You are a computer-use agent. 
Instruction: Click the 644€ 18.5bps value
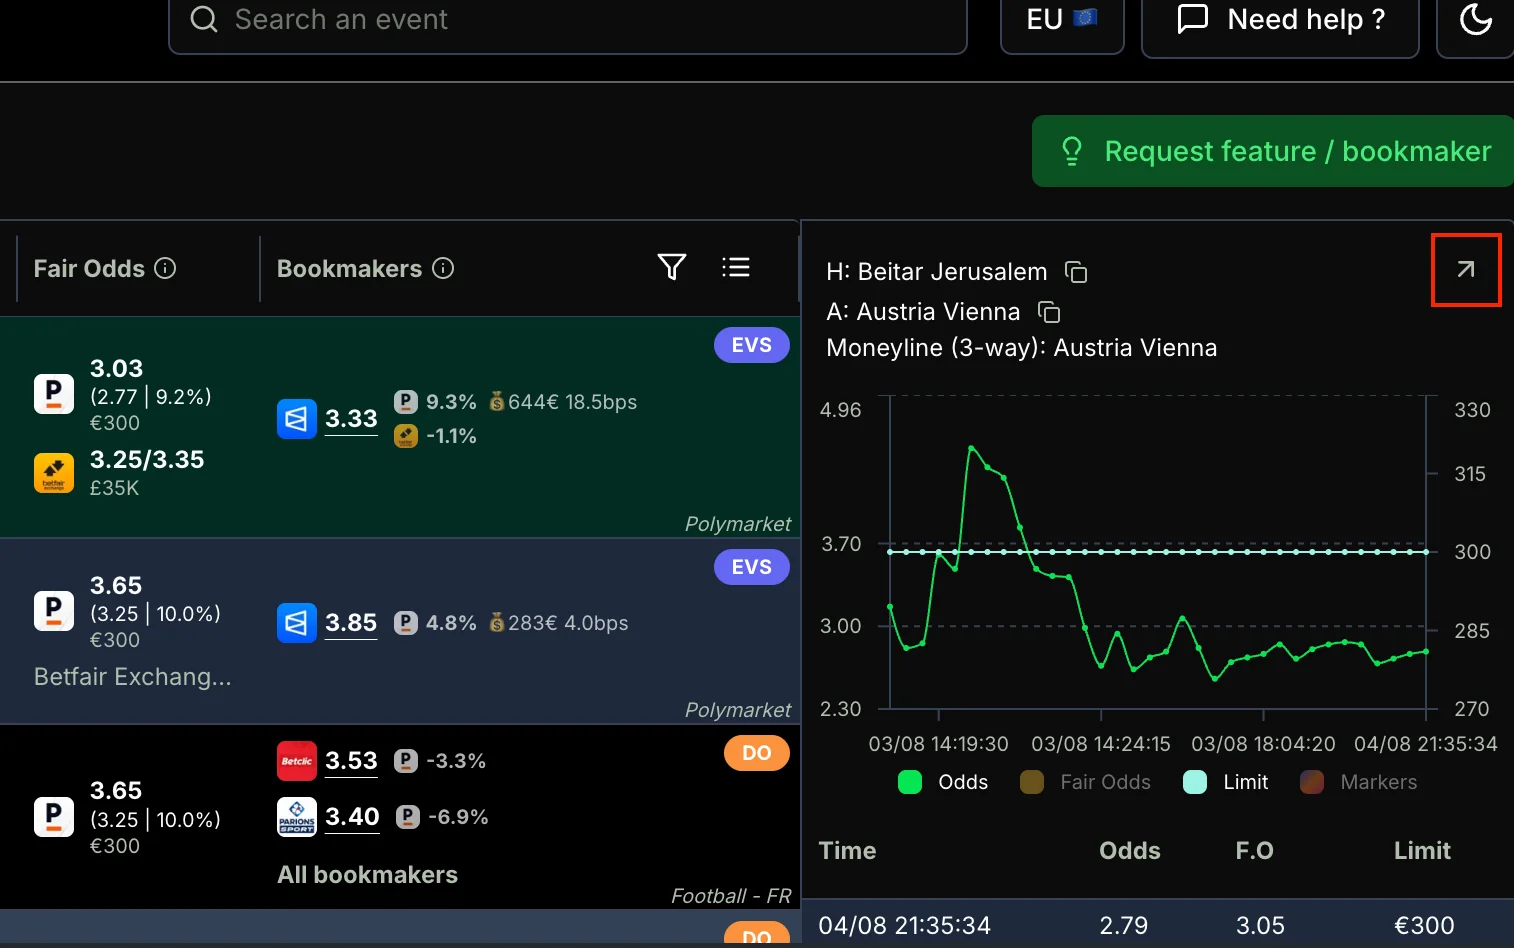click(572, 402)
